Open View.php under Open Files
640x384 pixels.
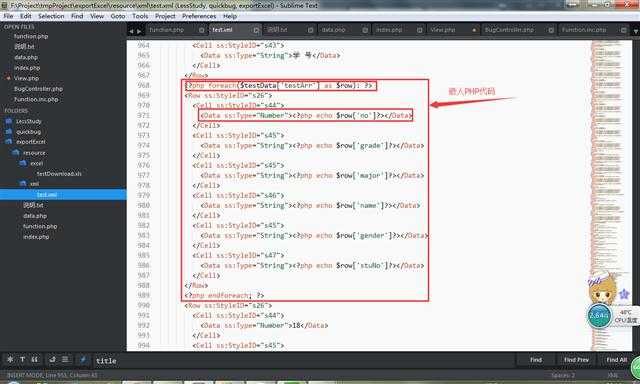click(x=26, y=78)
